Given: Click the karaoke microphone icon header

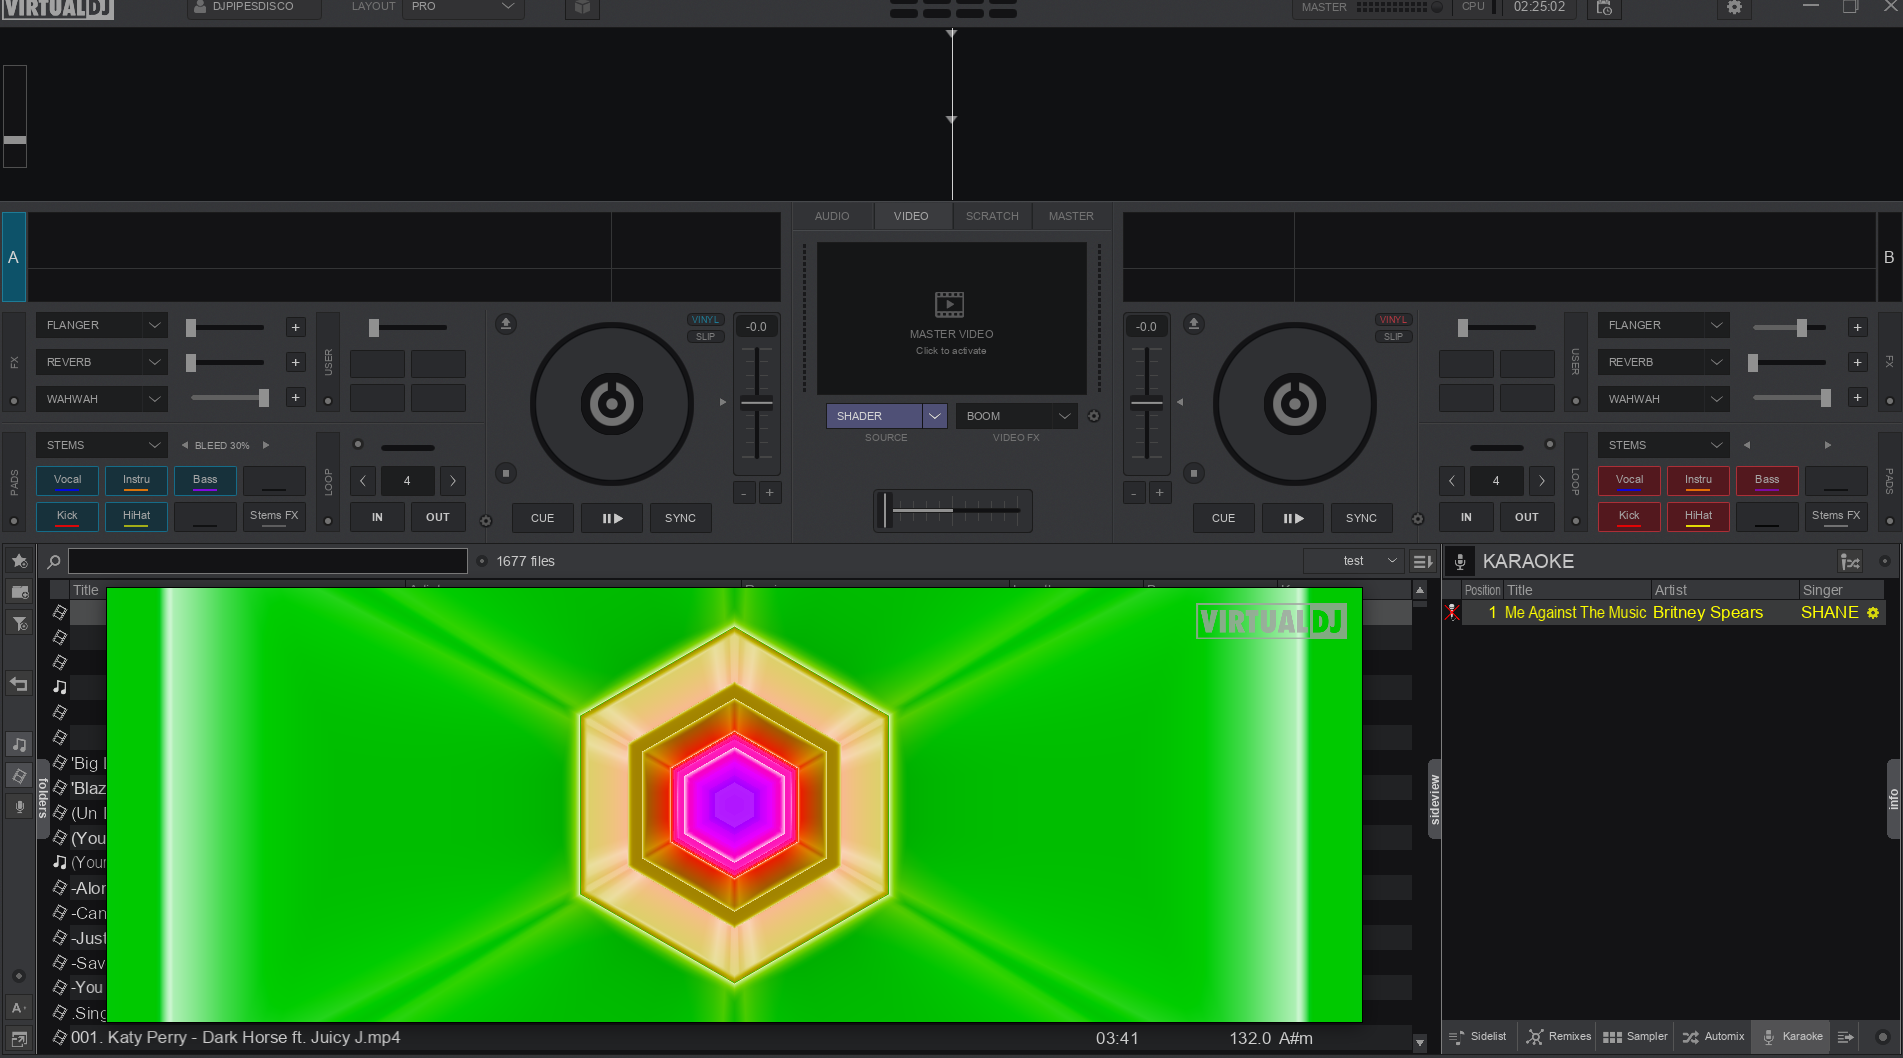Looking at the screenshot, I should [1460, 562].
